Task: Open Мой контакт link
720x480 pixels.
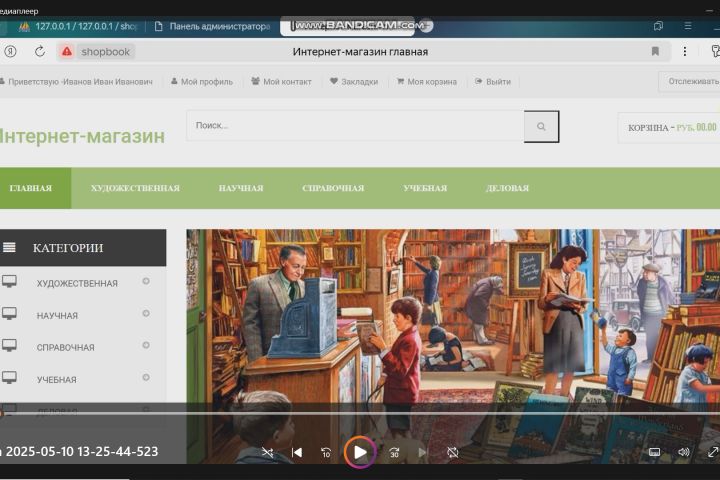Action: click(281, 82)
